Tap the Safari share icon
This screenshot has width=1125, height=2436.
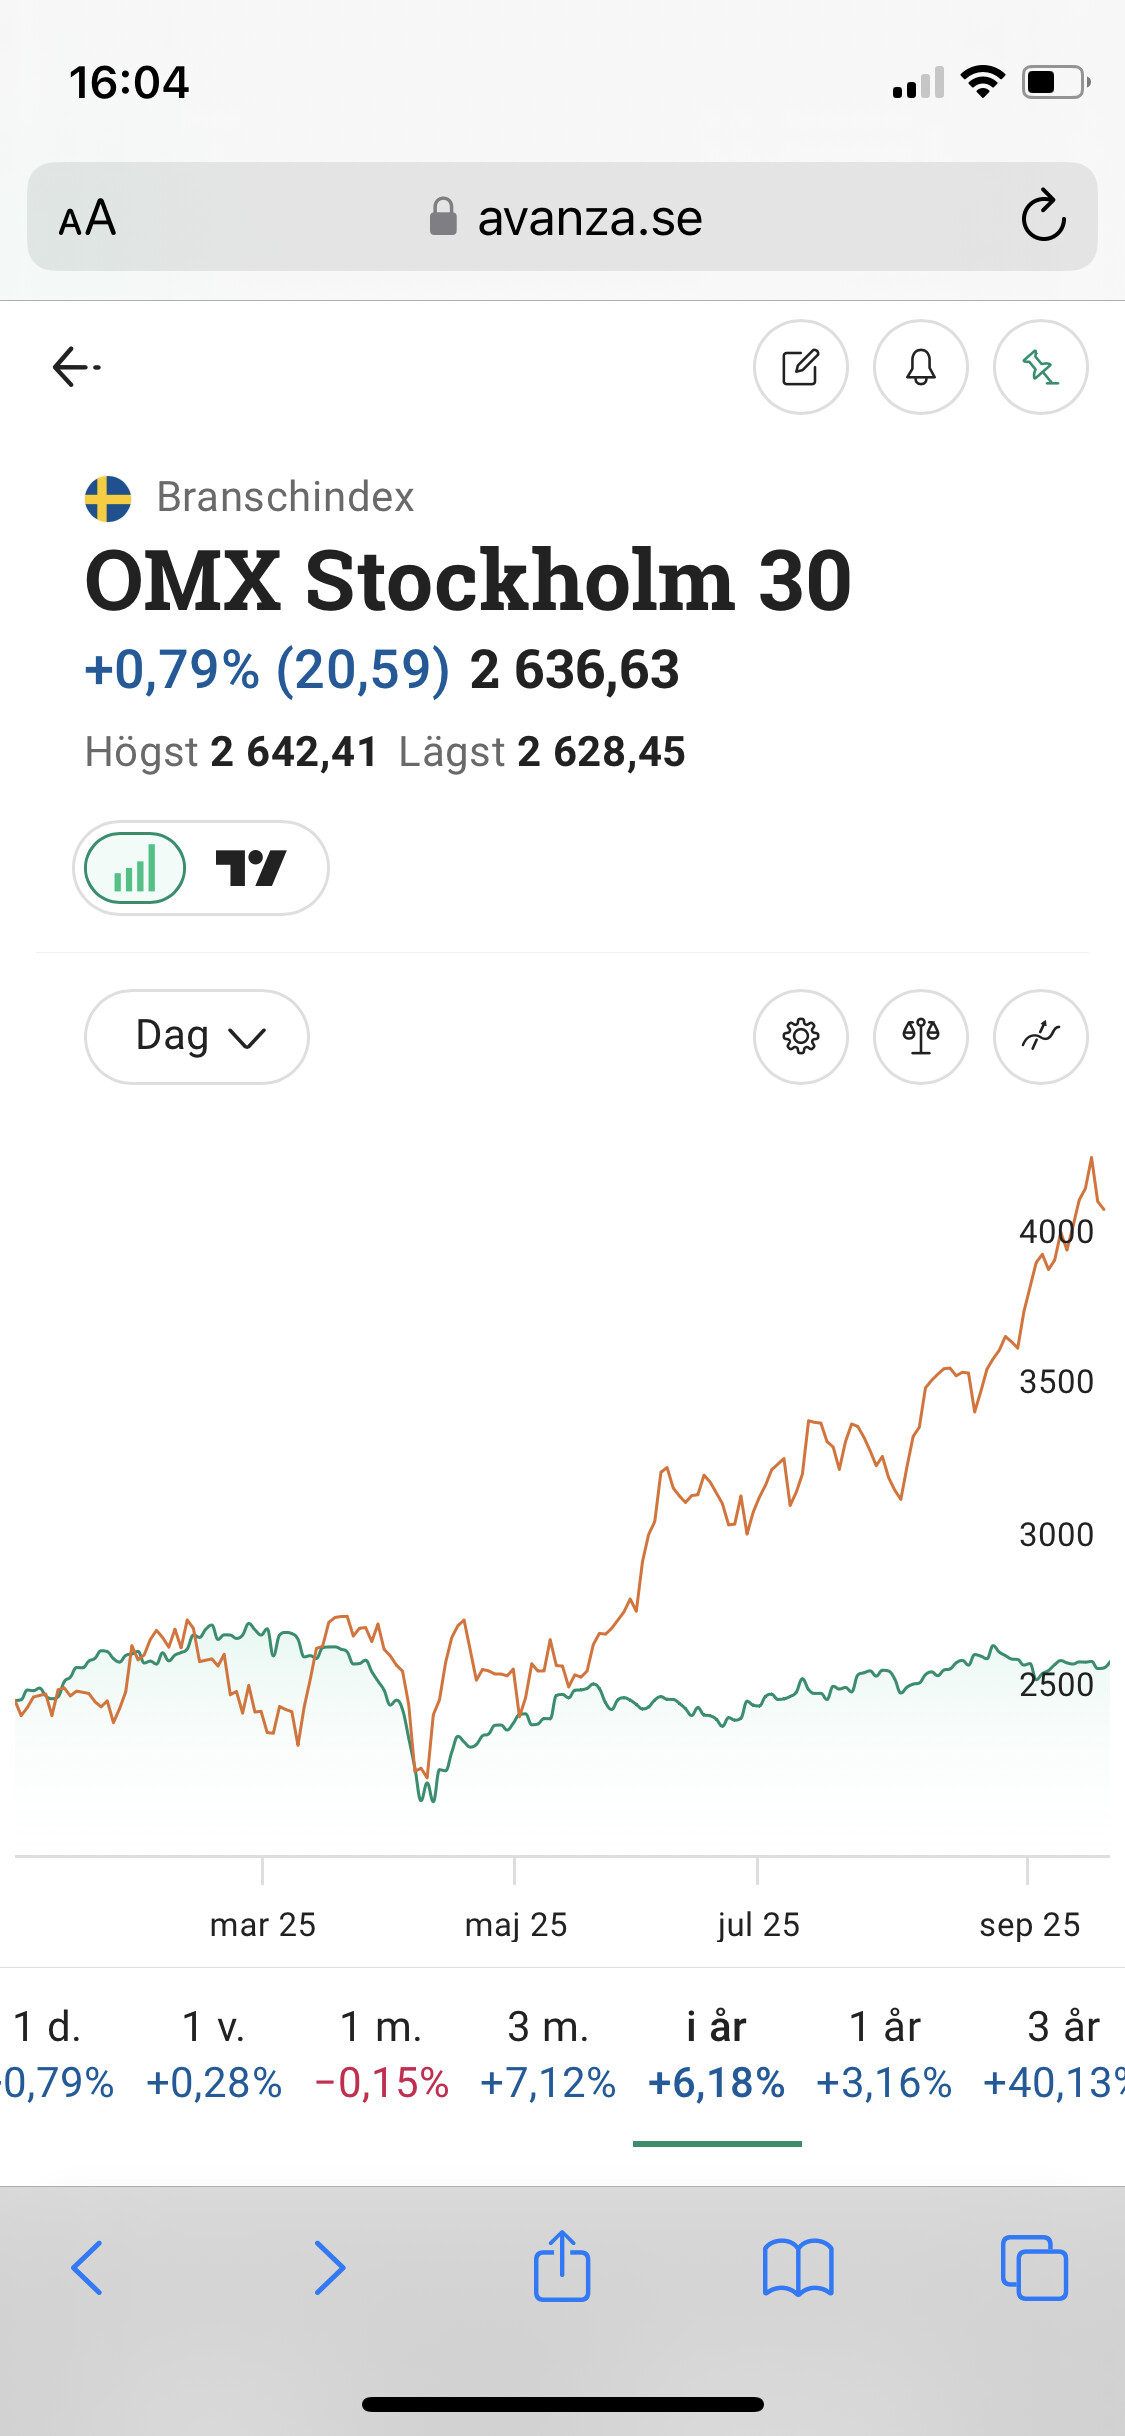(x=562, y=2267)
